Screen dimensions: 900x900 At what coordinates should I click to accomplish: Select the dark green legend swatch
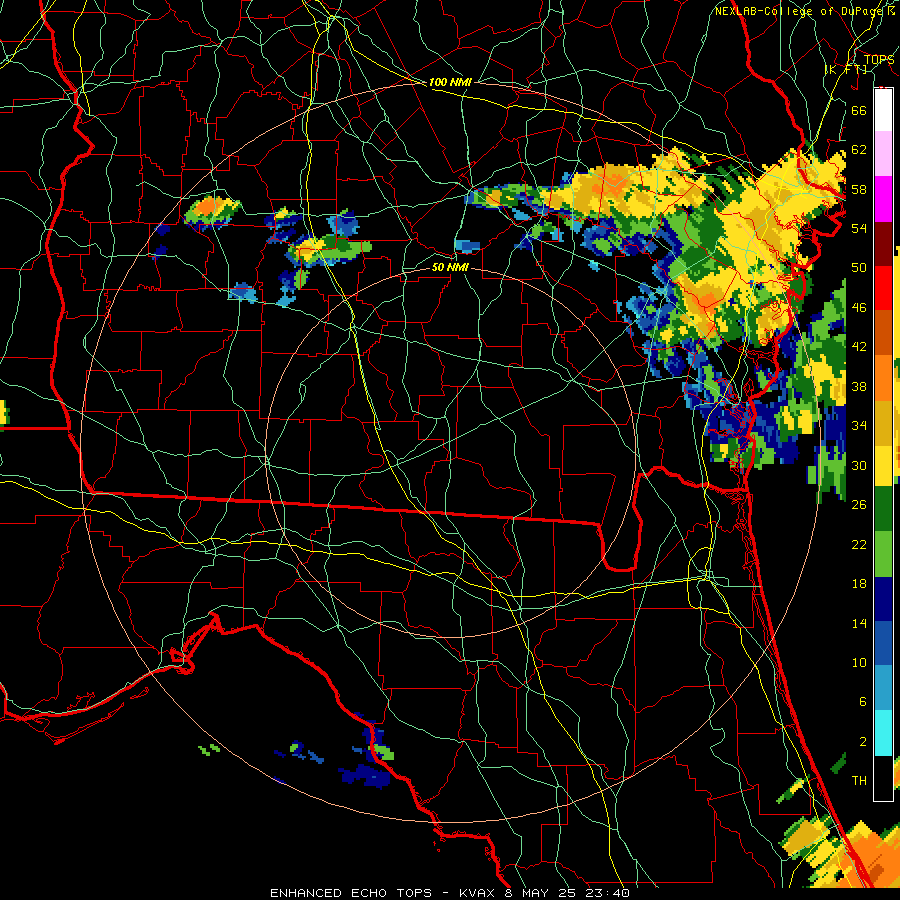pyautogui.click(x=883, y=509)
